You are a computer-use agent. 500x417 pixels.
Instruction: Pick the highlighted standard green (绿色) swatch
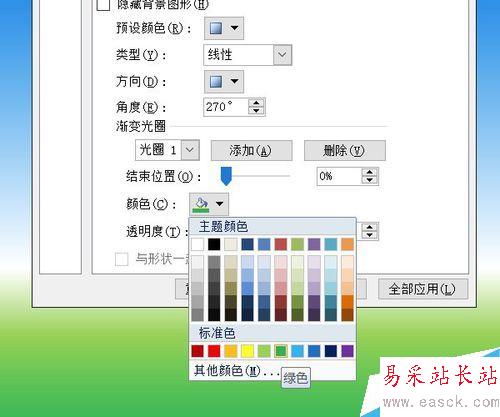pyautogui.click(x=281, y=351)
